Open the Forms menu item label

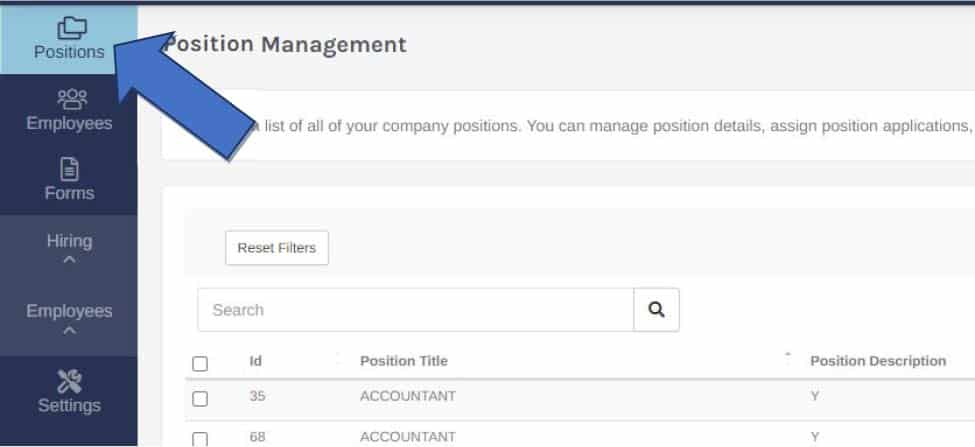(x=69, y=193)
